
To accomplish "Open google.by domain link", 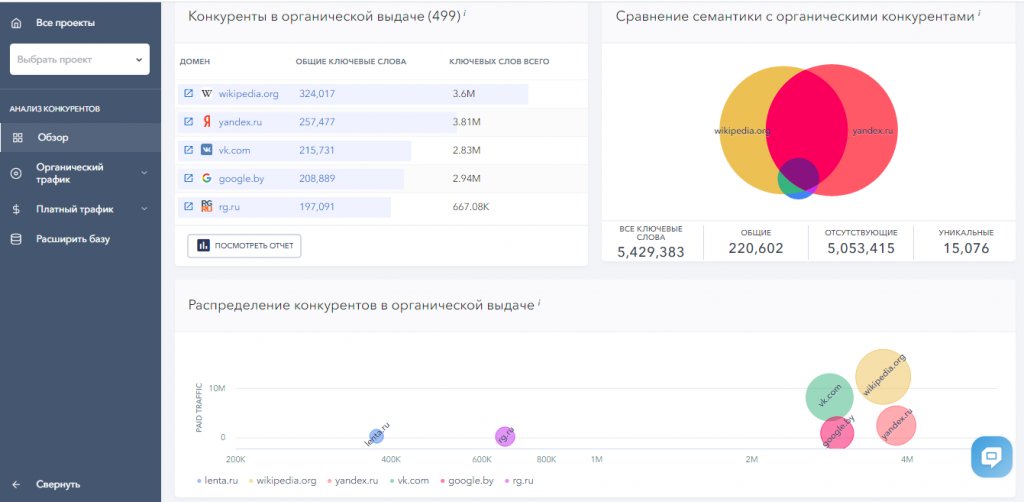I will pyautogui.click(x=241, y=178).
